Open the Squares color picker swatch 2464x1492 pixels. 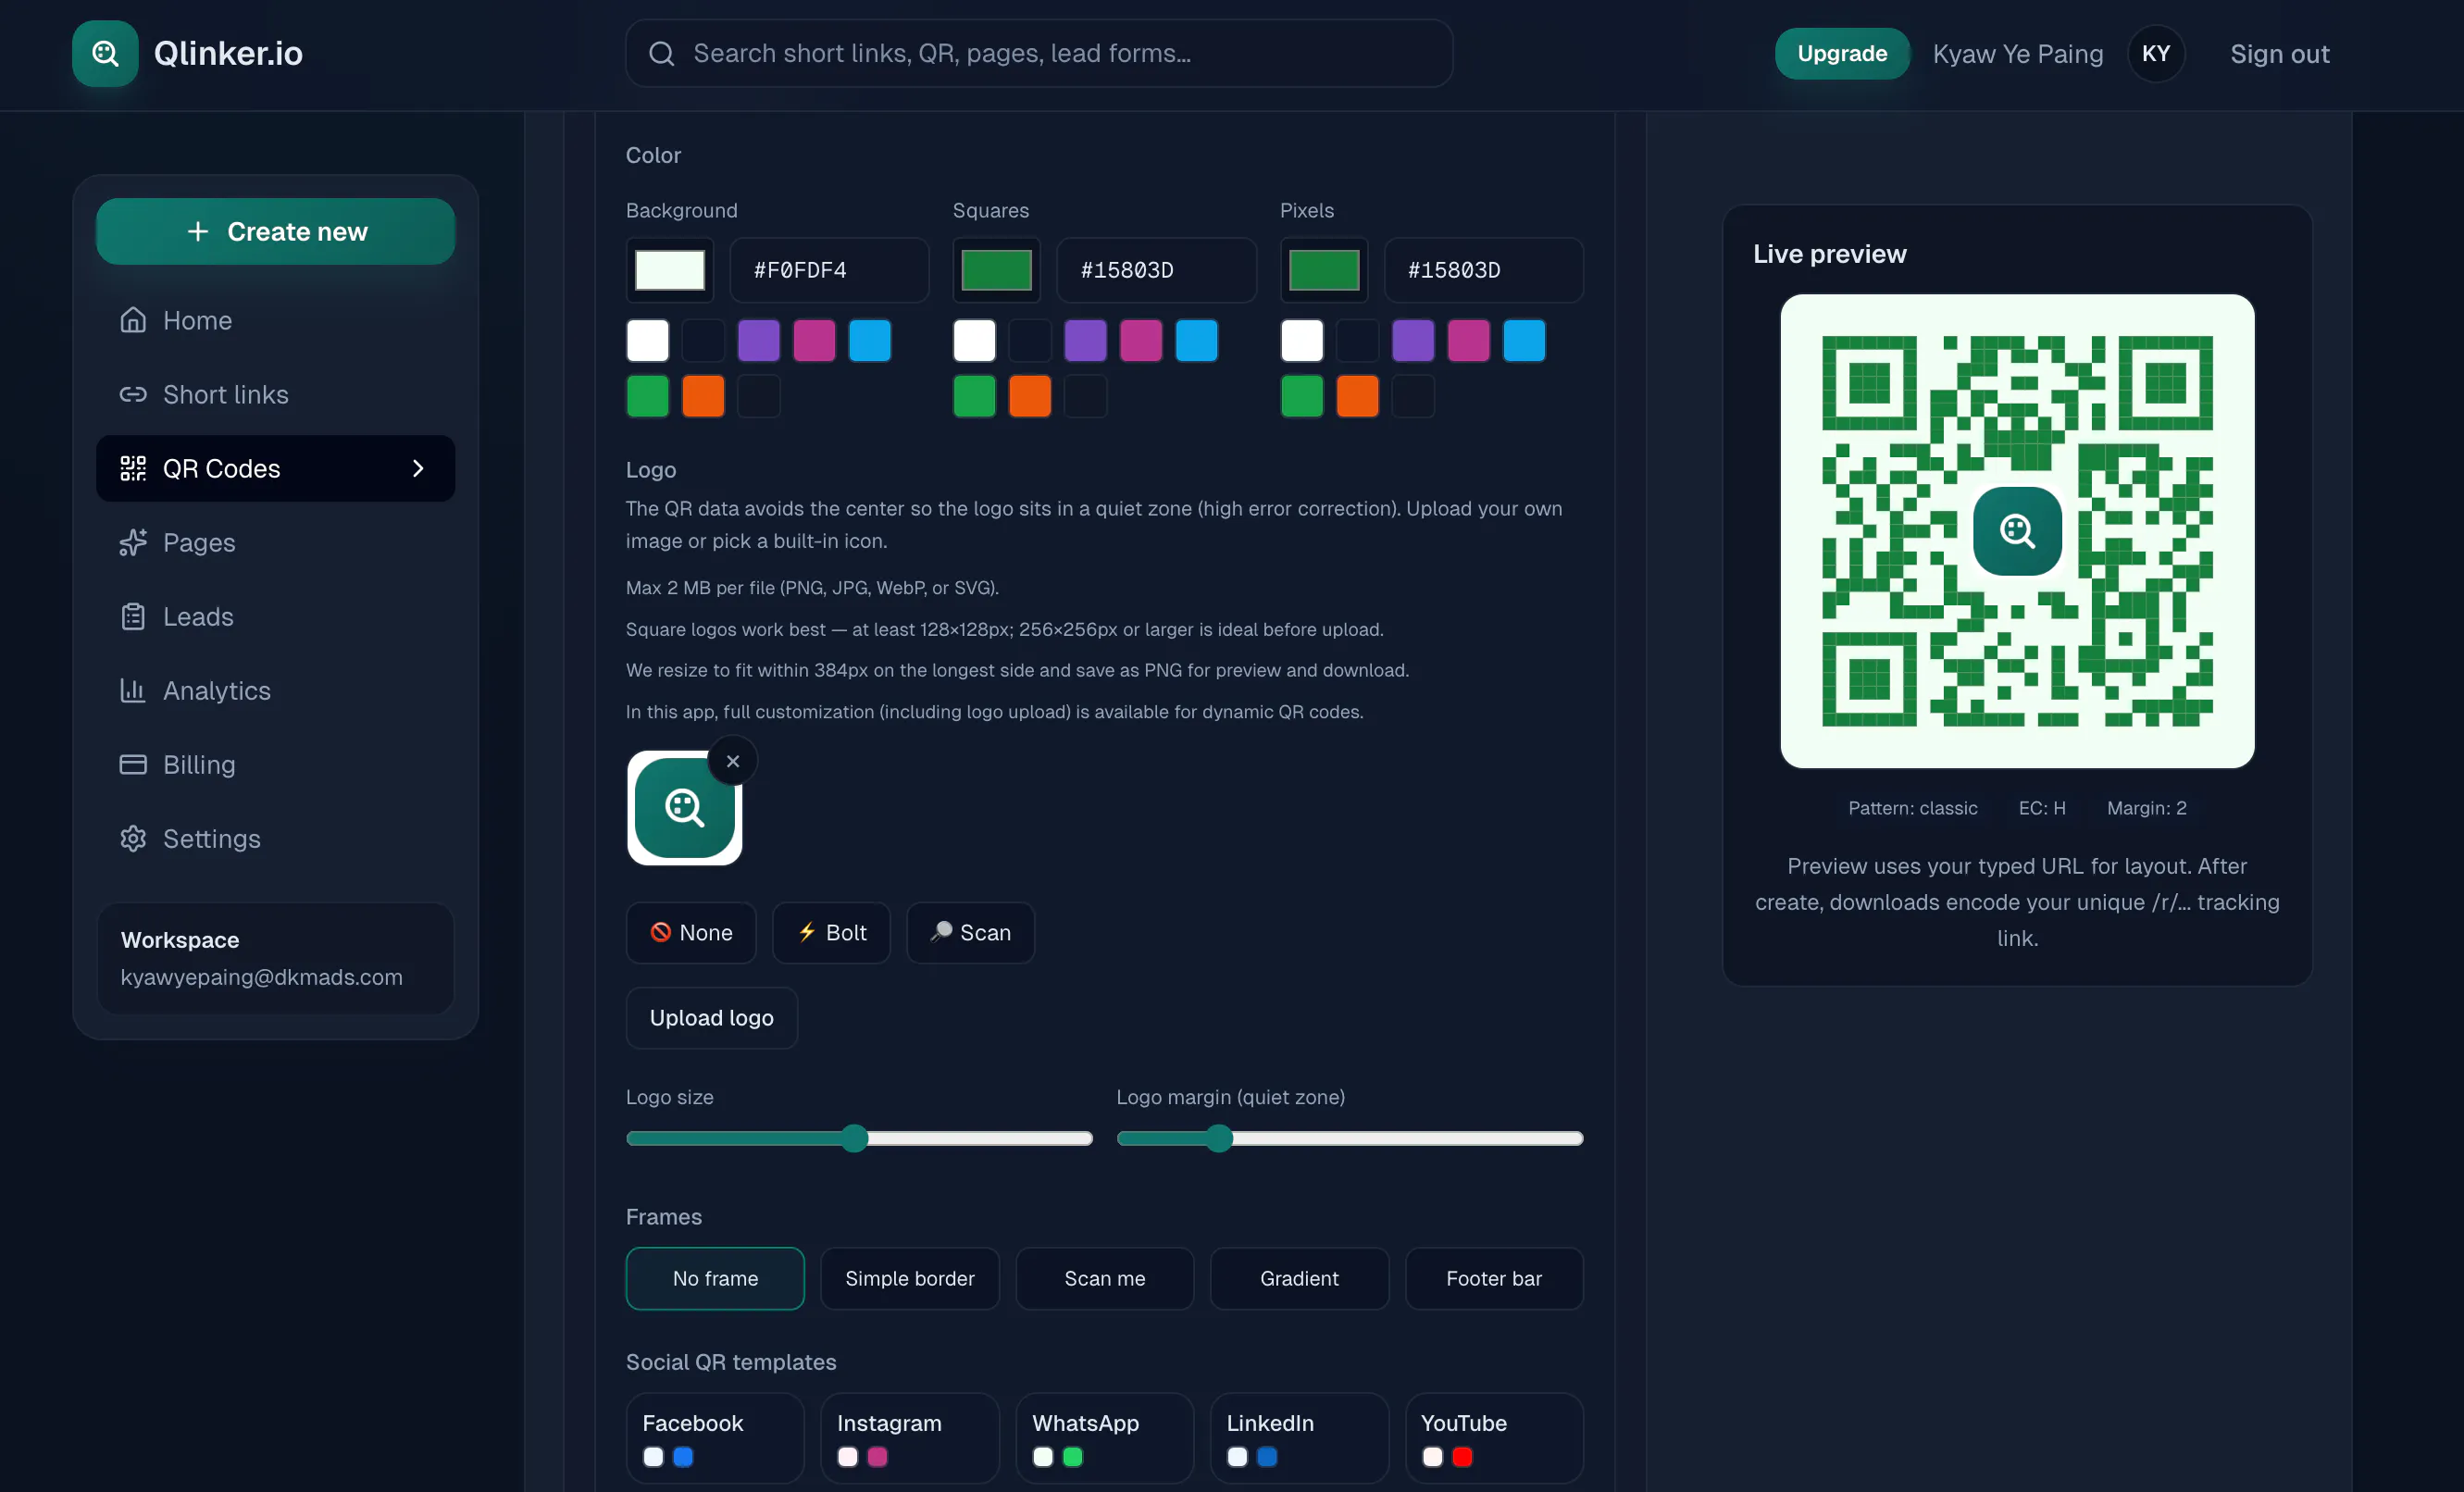click(x=996, y=270)
